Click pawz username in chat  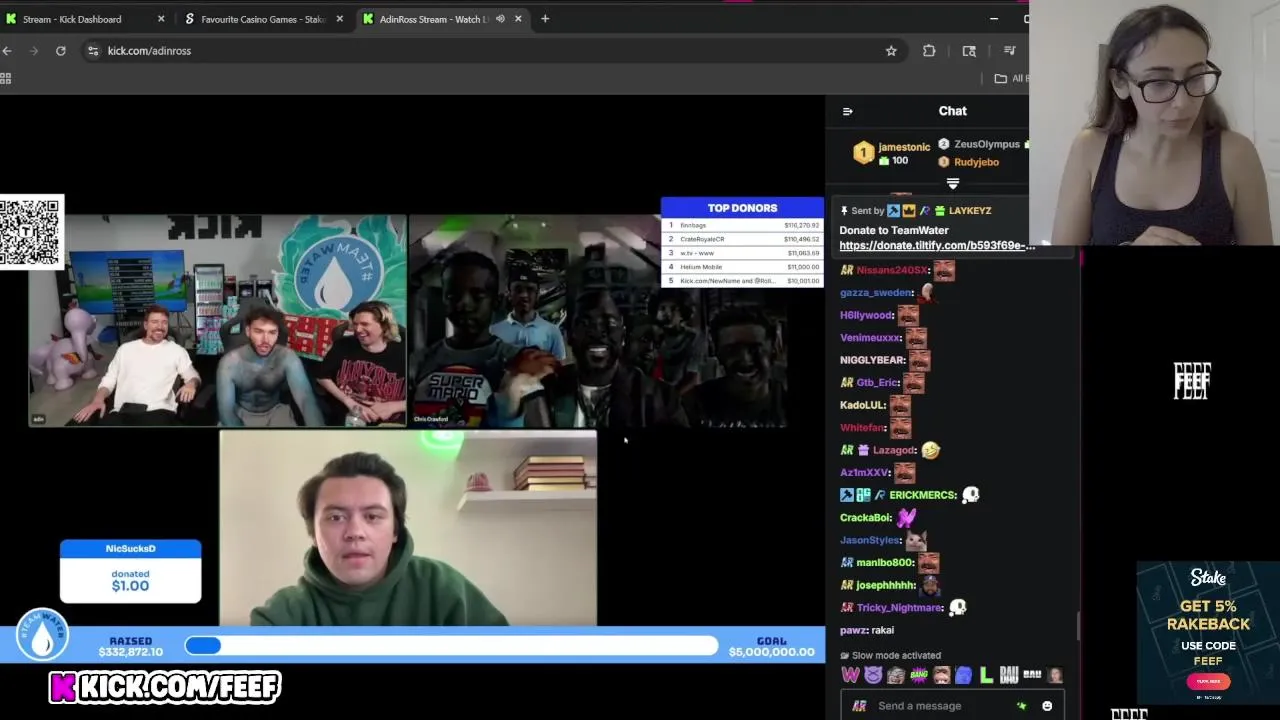point(853,630)
